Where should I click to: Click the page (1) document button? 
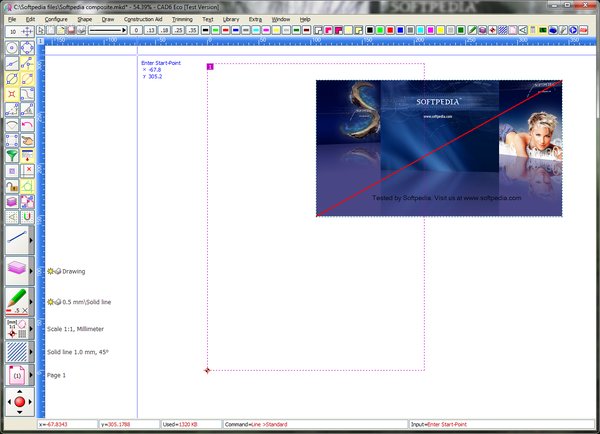coord(17,375)
